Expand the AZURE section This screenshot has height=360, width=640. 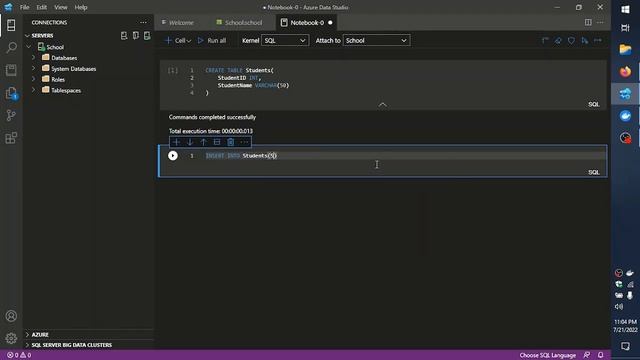click(27, 334)
